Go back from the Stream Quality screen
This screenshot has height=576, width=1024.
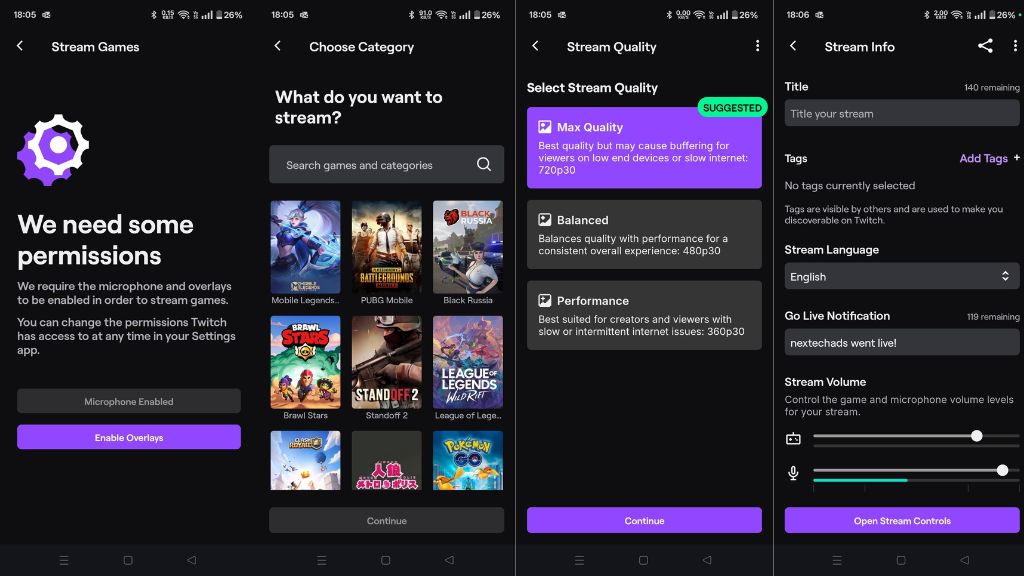click(x=536, y=46)
